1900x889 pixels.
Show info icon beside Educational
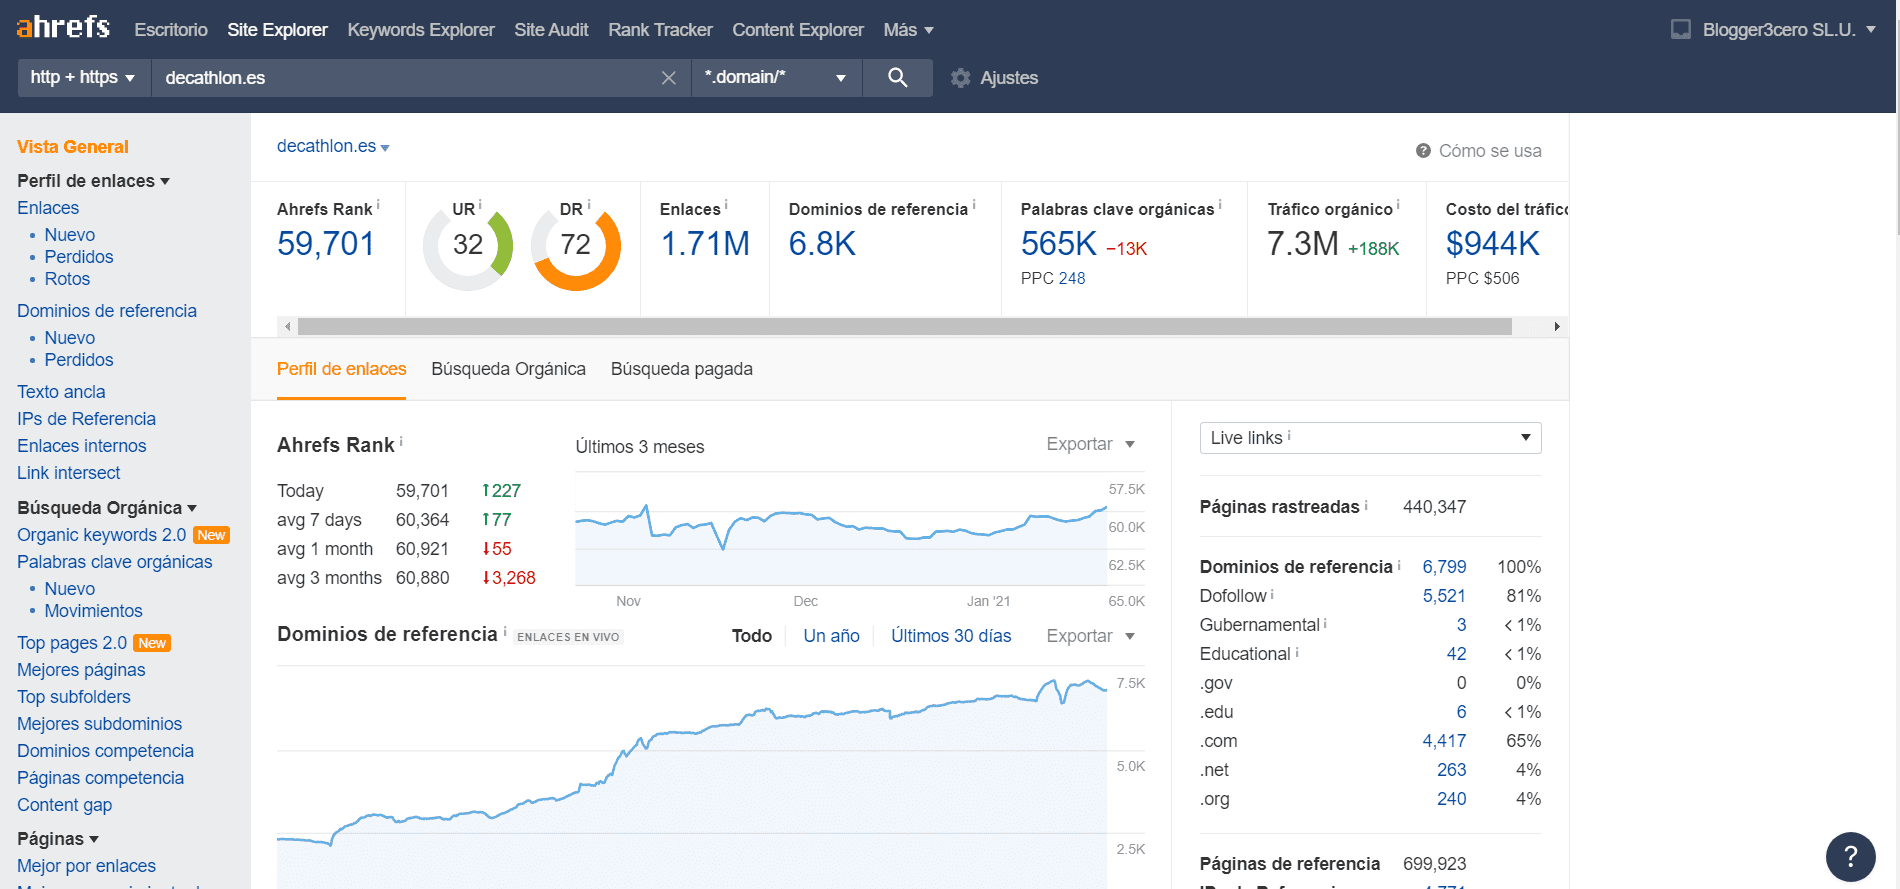pyautogui.click(x=1297, y=652)
